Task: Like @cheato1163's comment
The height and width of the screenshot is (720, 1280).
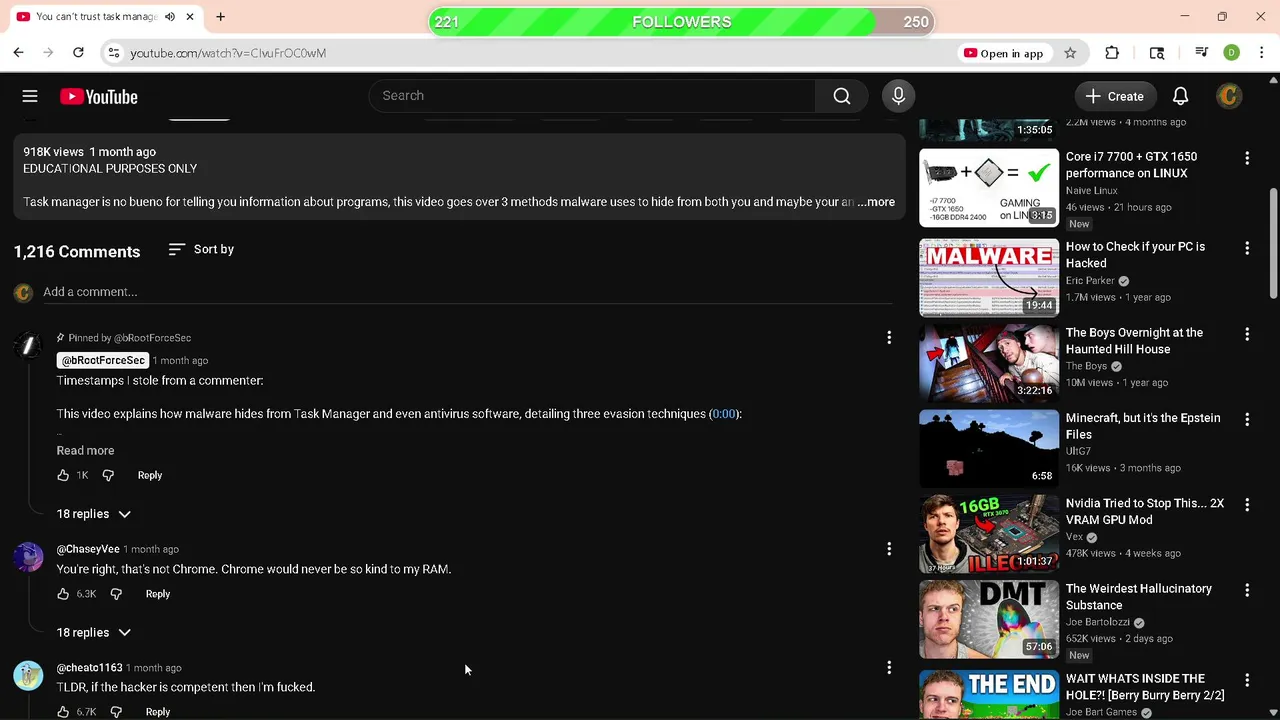Action: click(63, 712)
